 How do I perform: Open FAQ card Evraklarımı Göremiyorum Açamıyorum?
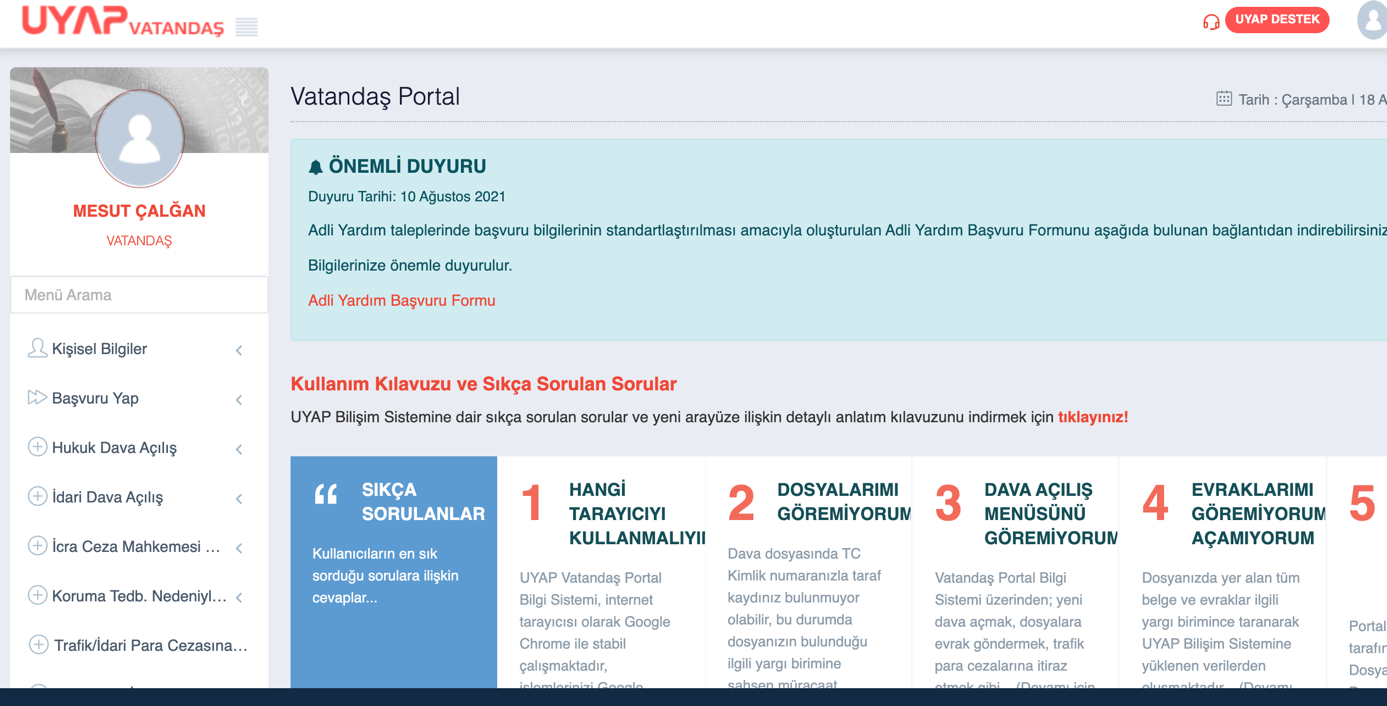(1223, 572)
